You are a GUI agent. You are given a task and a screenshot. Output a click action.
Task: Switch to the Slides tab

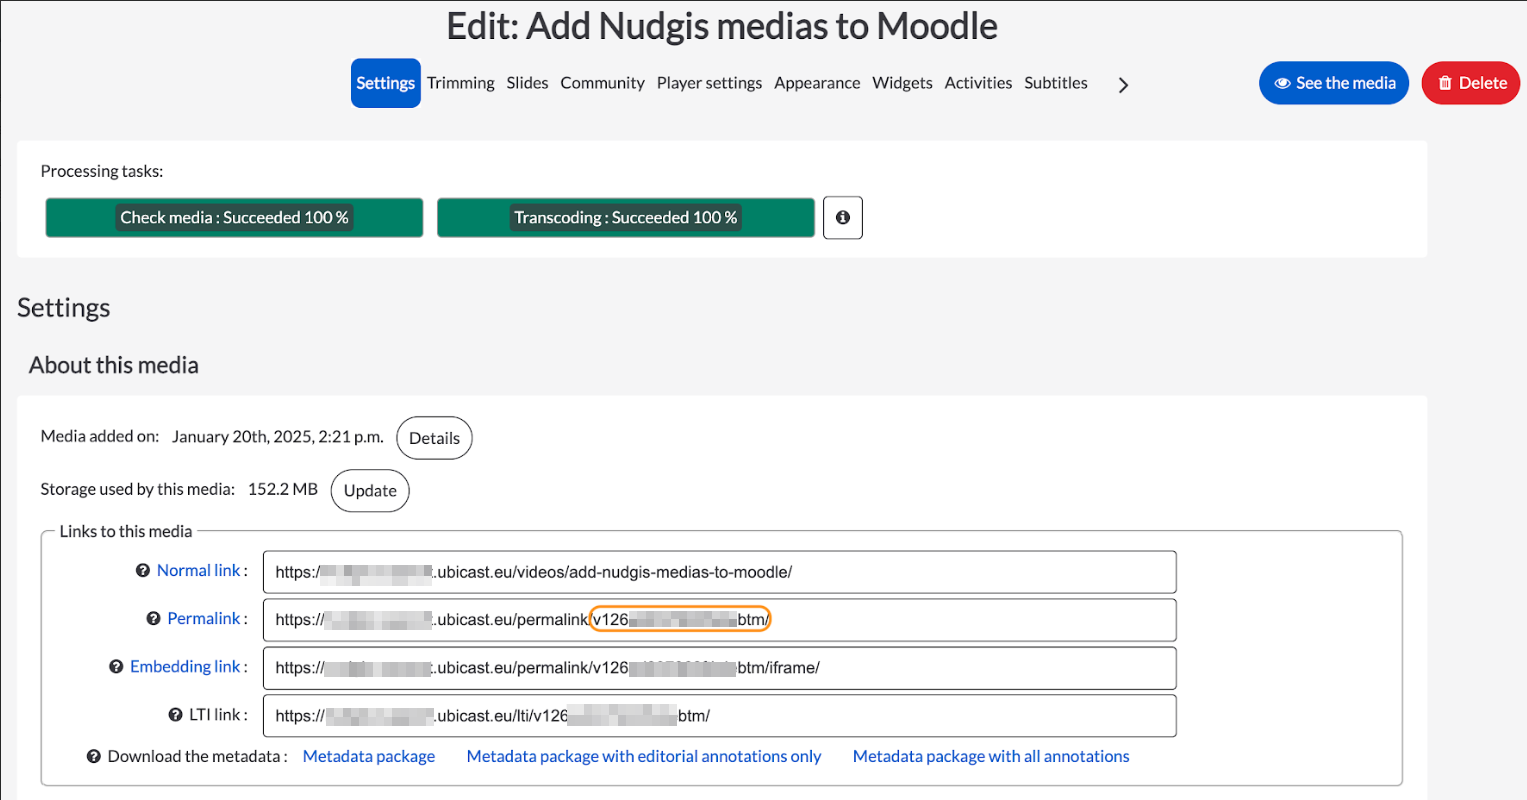527,83
